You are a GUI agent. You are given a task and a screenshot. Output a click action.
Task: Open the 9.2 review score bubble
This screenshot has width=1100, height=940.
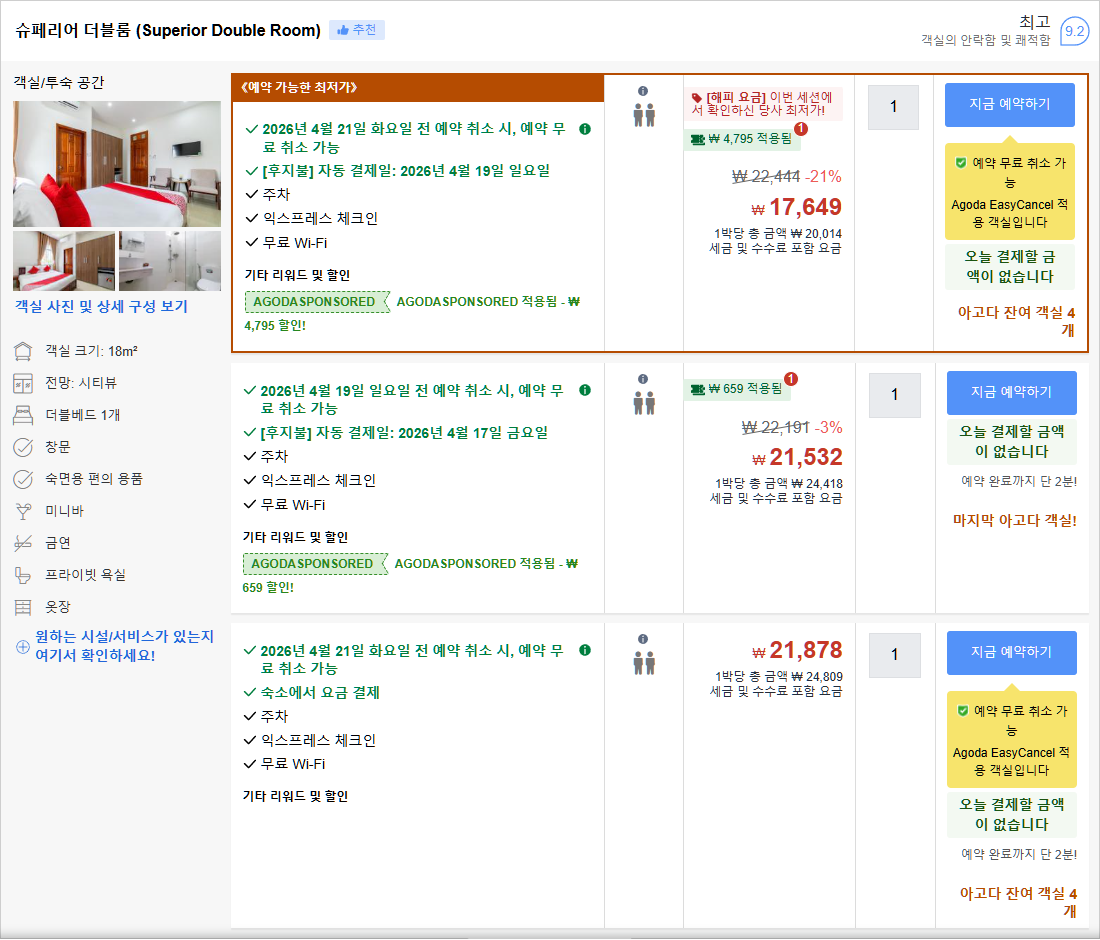tap(1074, 31)
